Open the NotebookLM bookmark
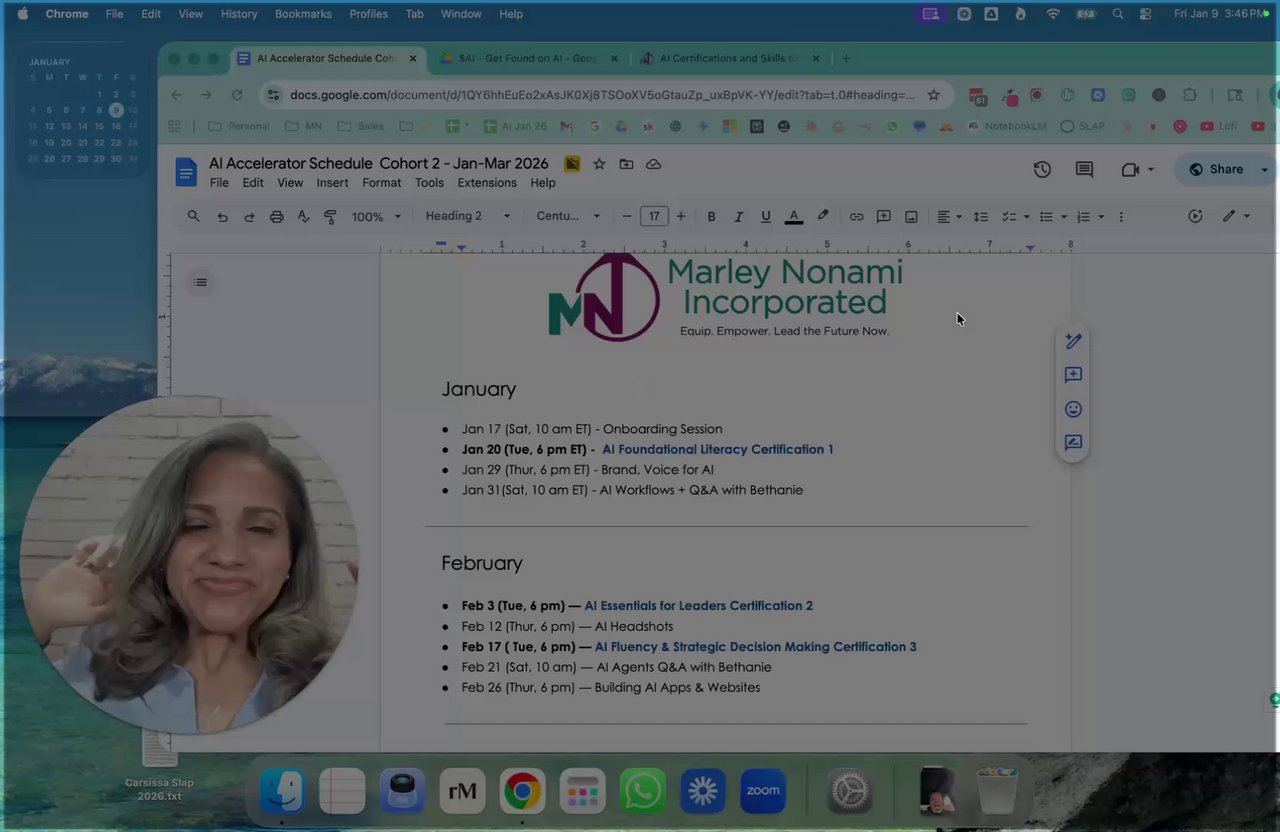 tap(1008, 126)
